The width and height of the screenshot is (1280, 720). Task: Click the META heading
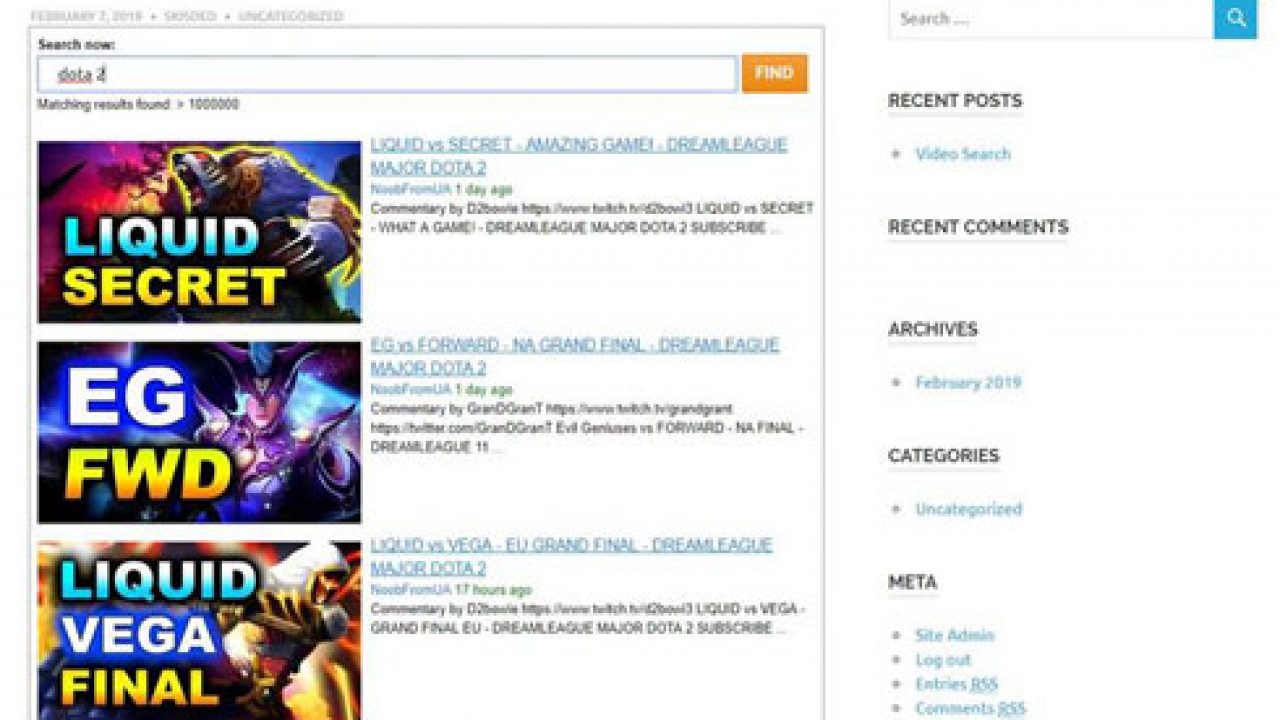pos(912,582)
